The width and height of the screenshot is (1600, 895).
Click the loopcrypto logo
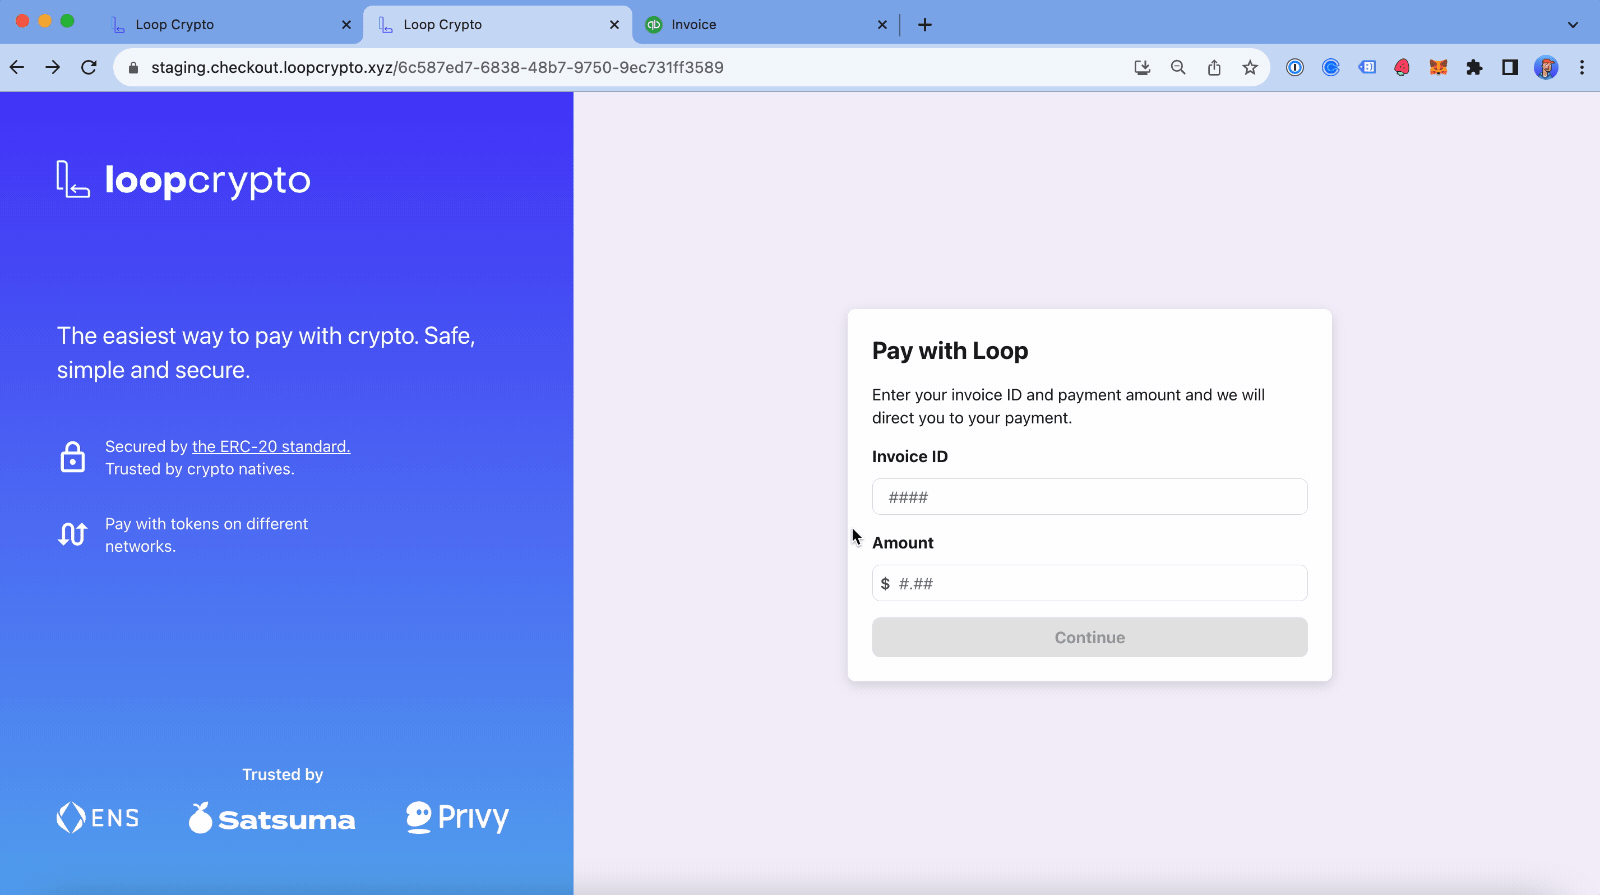pos(183,180)
